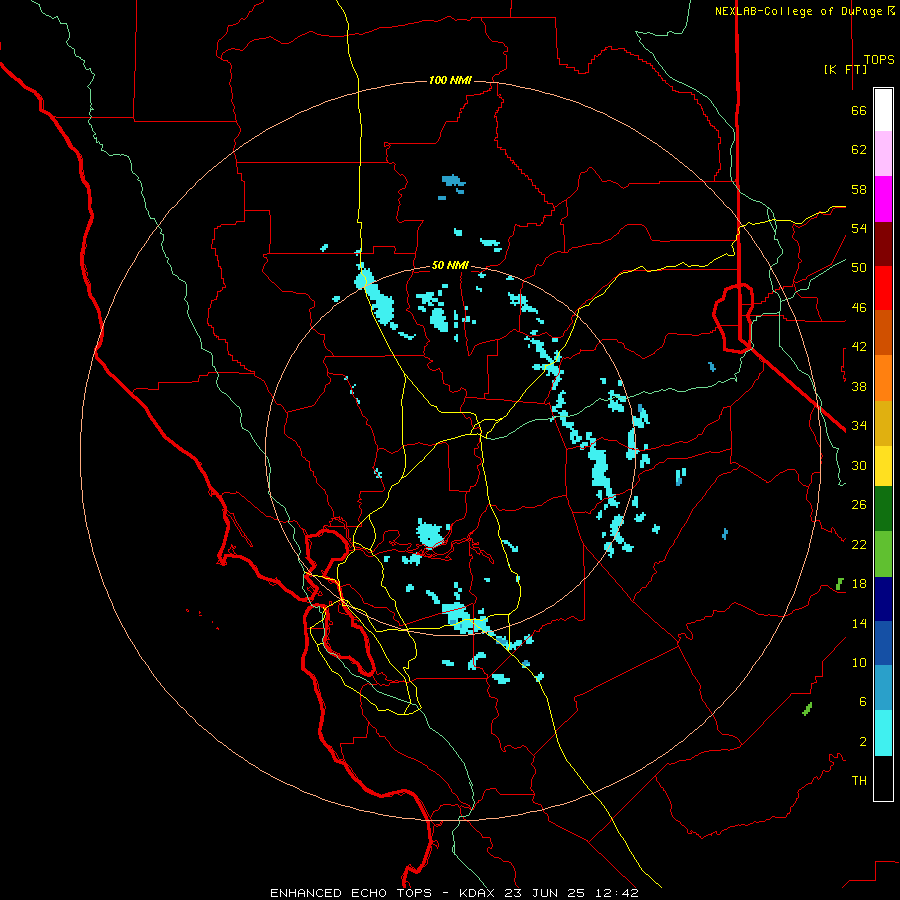Click the white 66 K FT legend swatch
Image resolution: width=900 pixels, height=900 pixels.
pyautogui.click(x=883, y=110)
